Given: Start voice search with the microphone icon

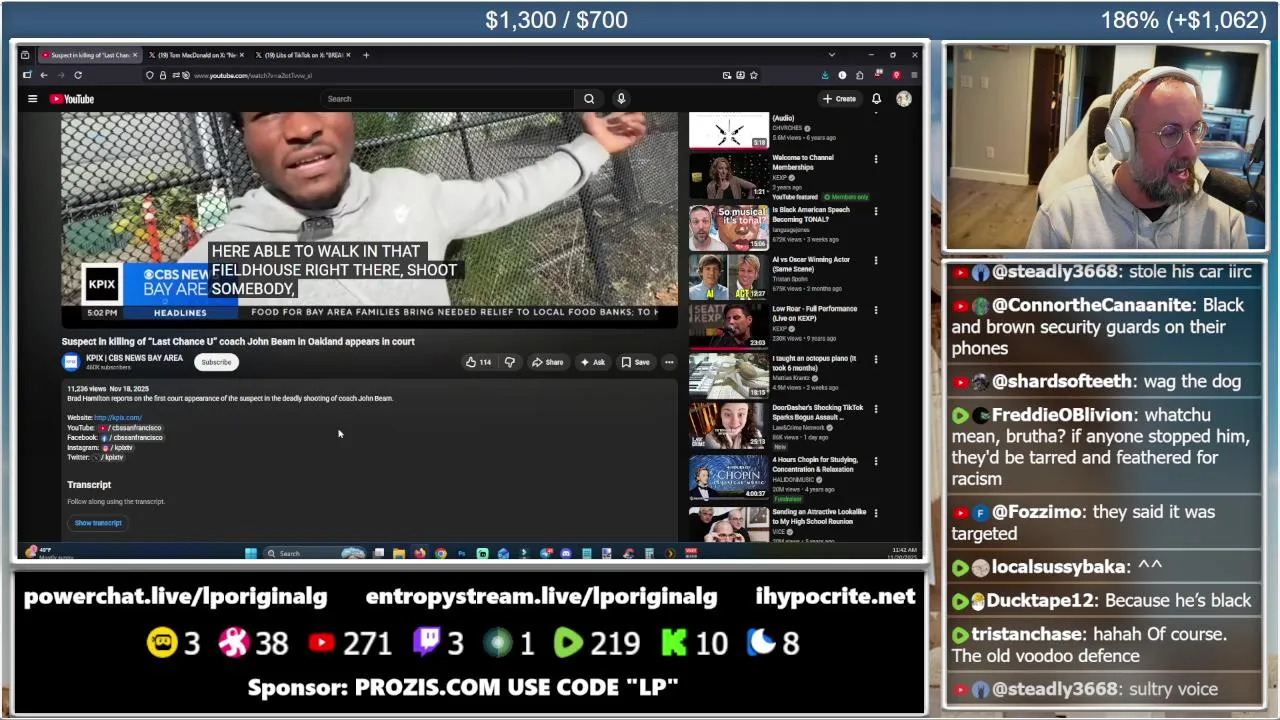Looking at the screenshot, I should 621,99.
